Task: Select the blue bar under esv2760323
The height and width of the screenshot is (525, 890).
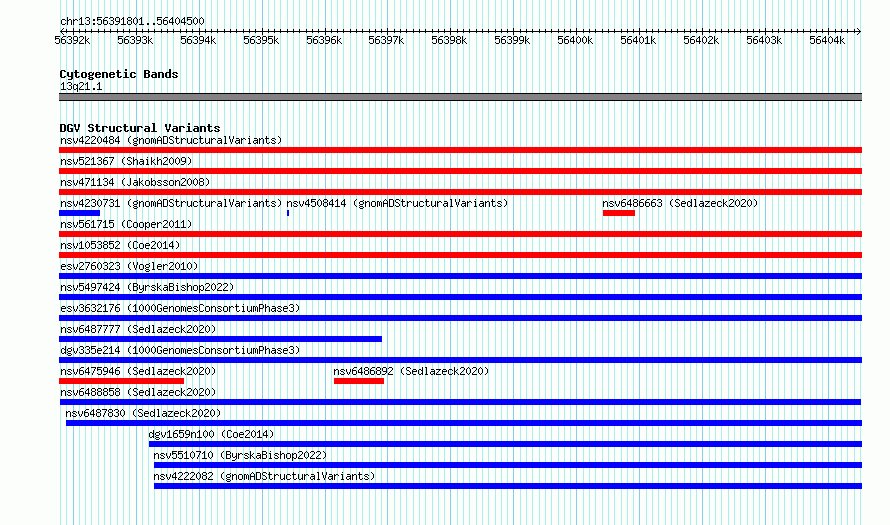Action: pos(460,276)
